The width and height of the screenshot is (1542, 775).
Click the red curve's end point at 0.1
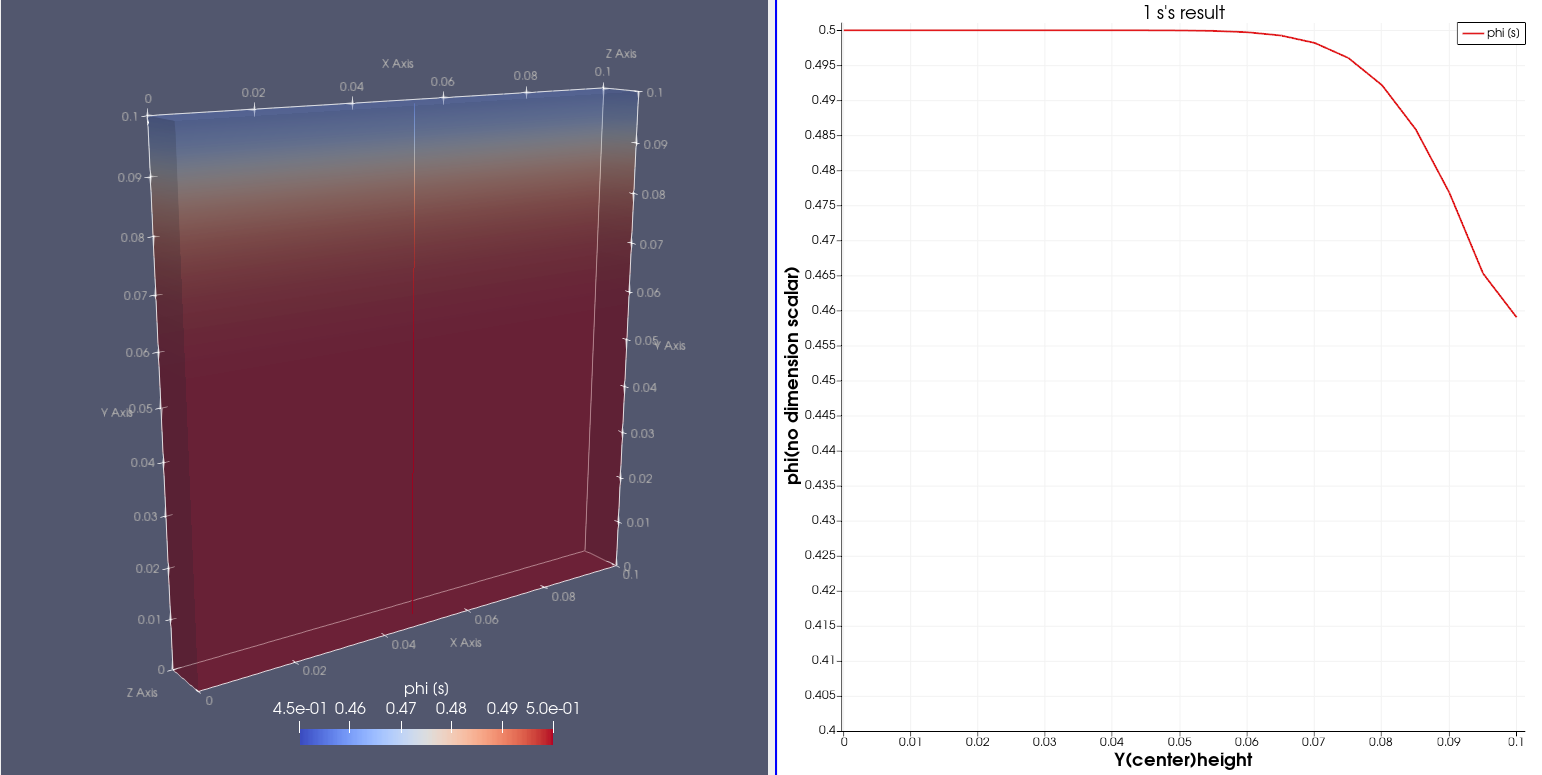[1516, 316]
